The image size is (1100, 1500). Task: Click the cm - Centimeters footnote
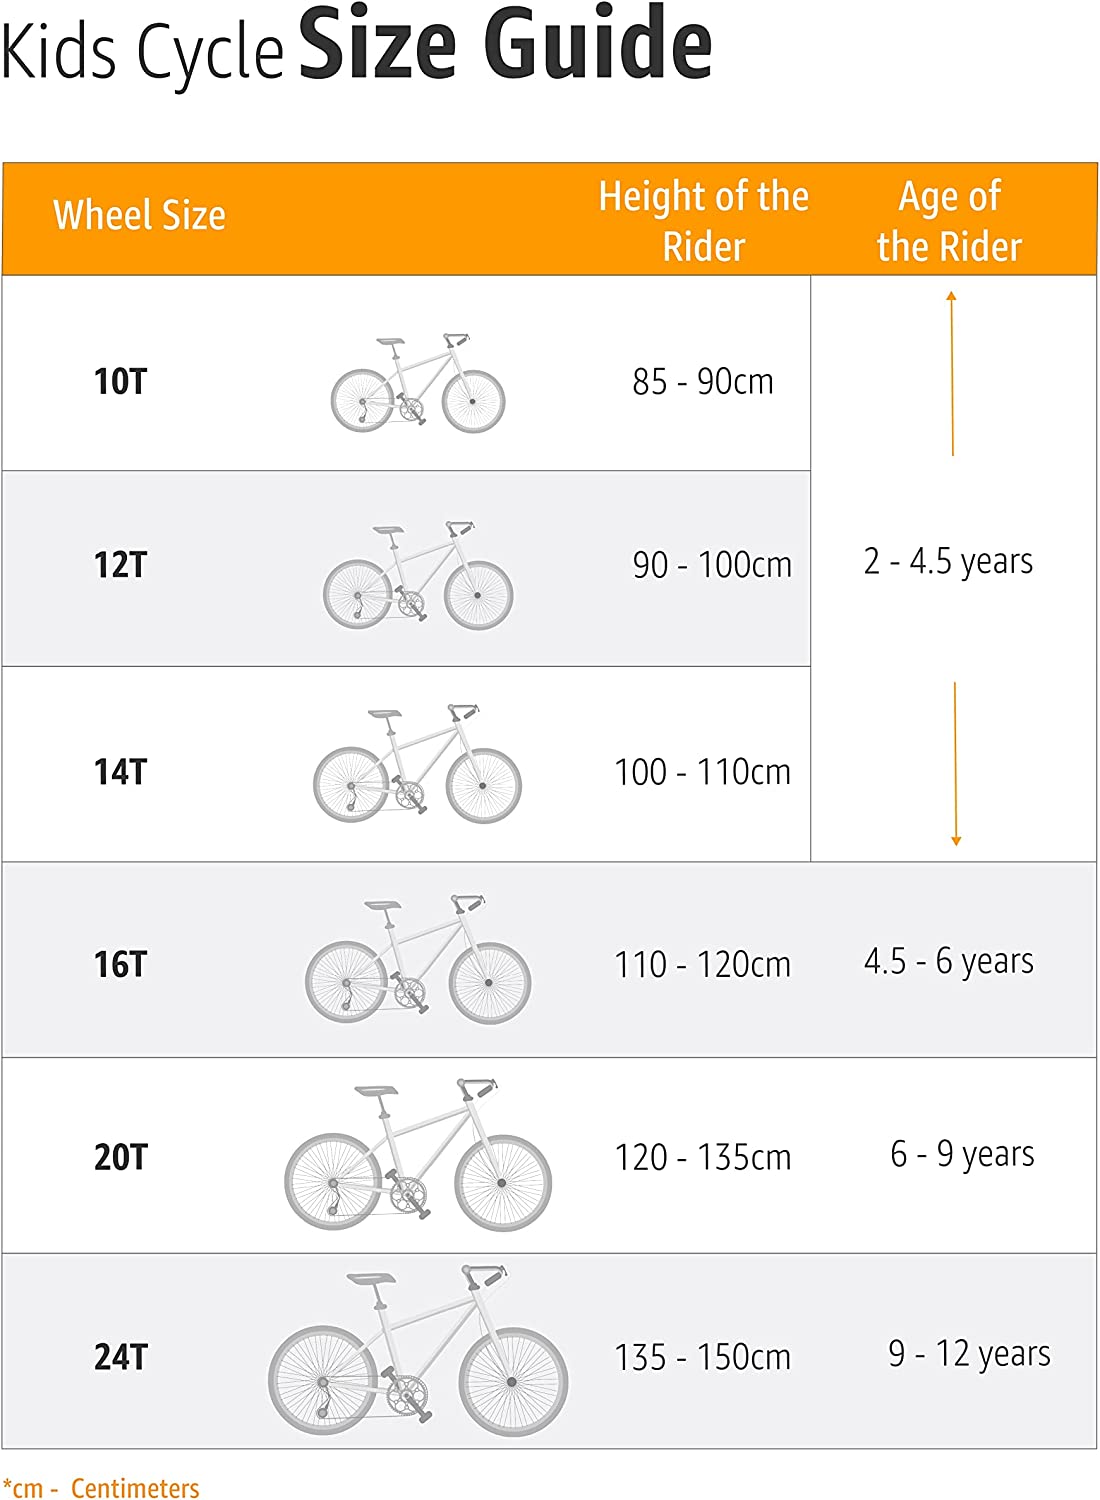(101, 1488)
